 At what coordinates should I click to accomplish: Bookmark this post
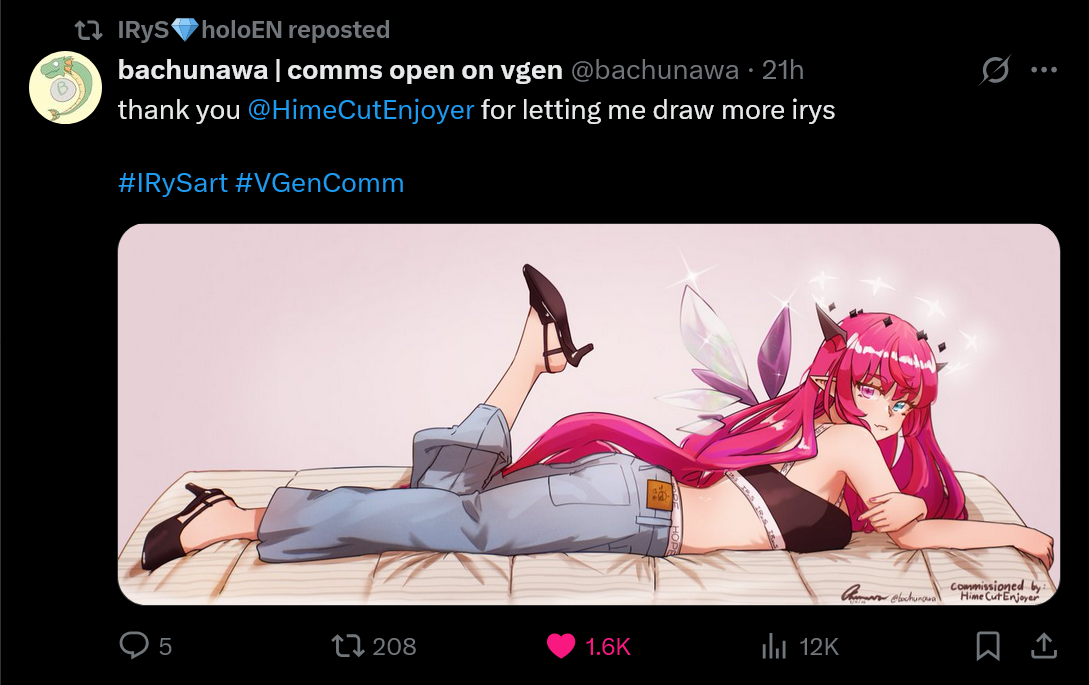[x=988, y=645]
